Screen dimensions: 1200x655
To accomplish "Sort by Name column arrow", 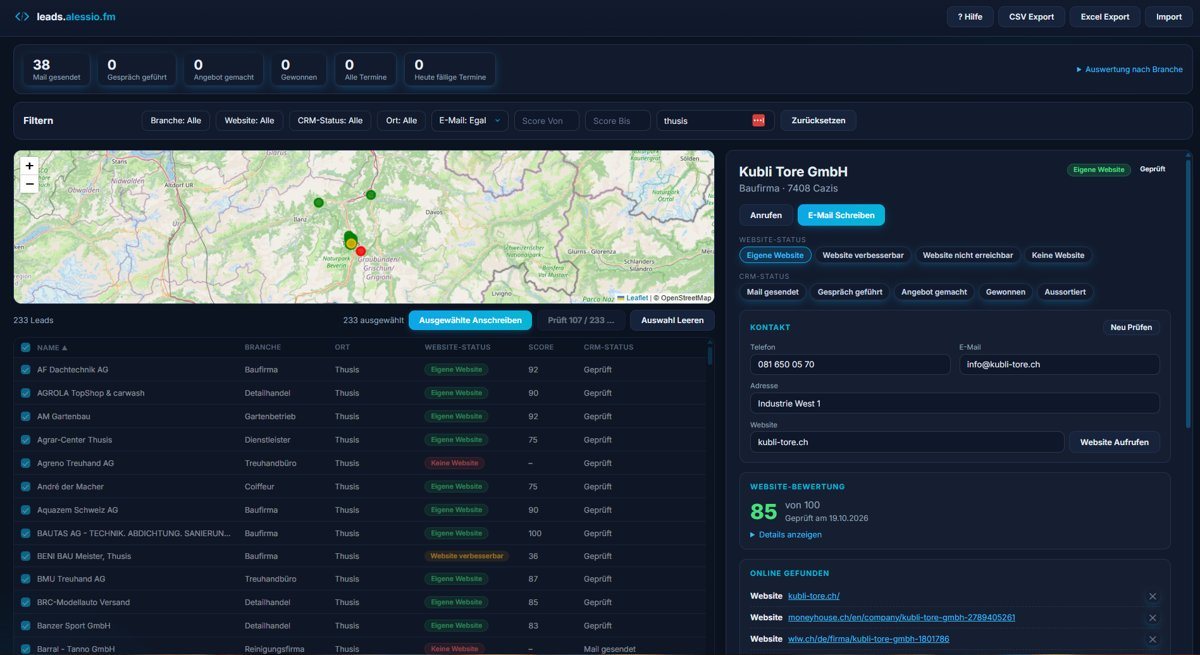I will tap(65, 347).
